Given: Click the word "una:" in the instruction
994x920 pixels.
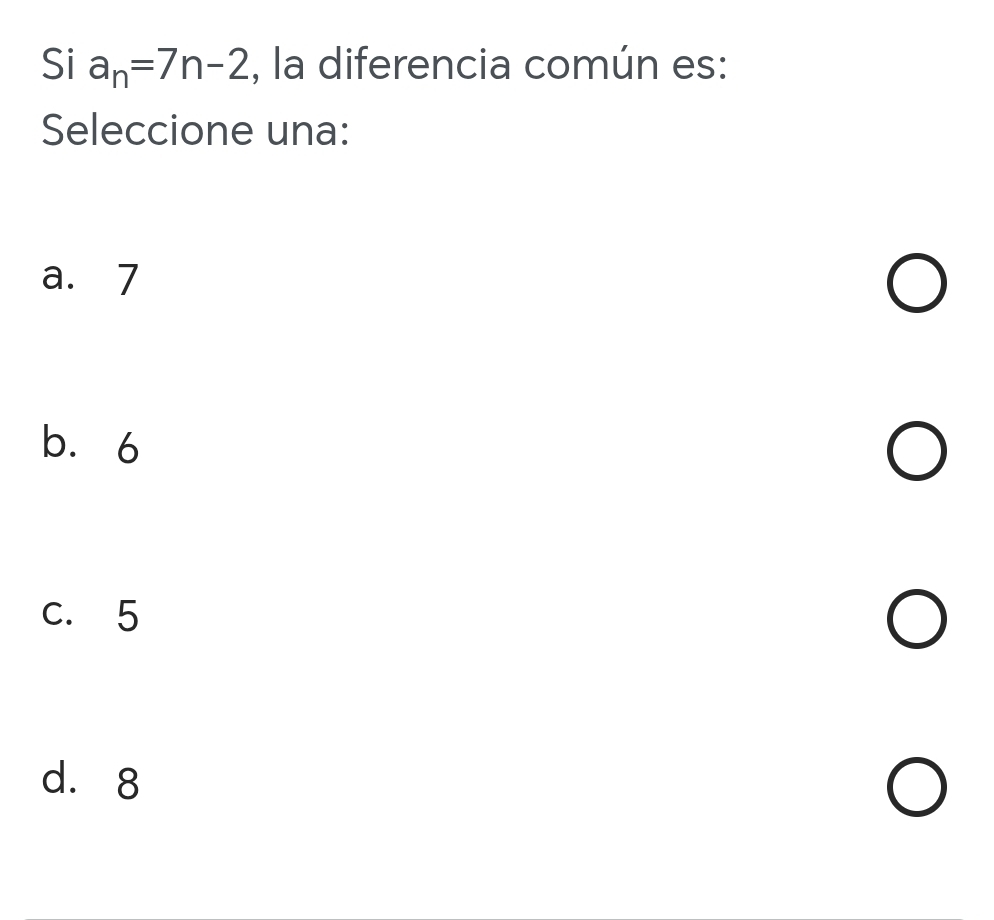Looking at the screenshot, I should (307, 131).
